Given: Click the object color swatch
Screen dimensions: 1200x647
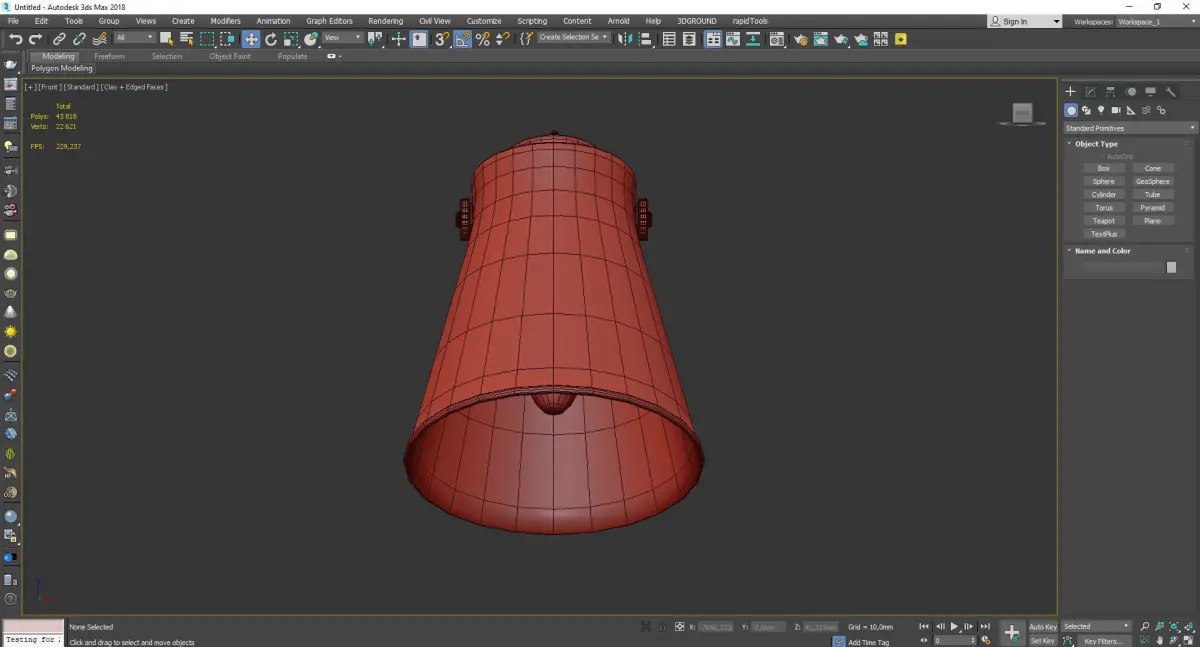Looking at the screenshot, I should (x=1171, y=268).
